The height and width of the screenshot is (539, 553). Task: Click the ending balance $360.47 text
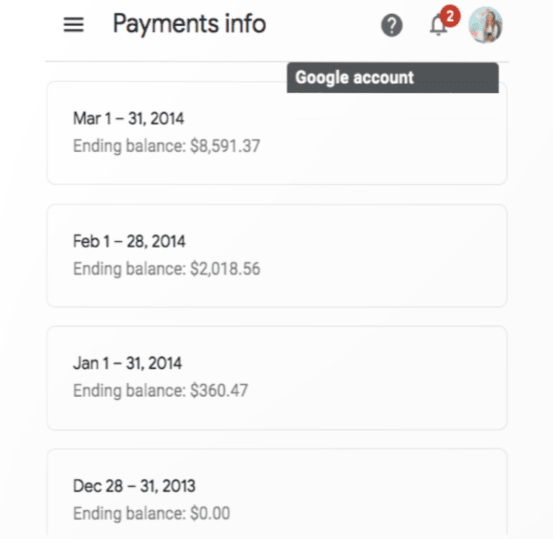coord(160,391)
